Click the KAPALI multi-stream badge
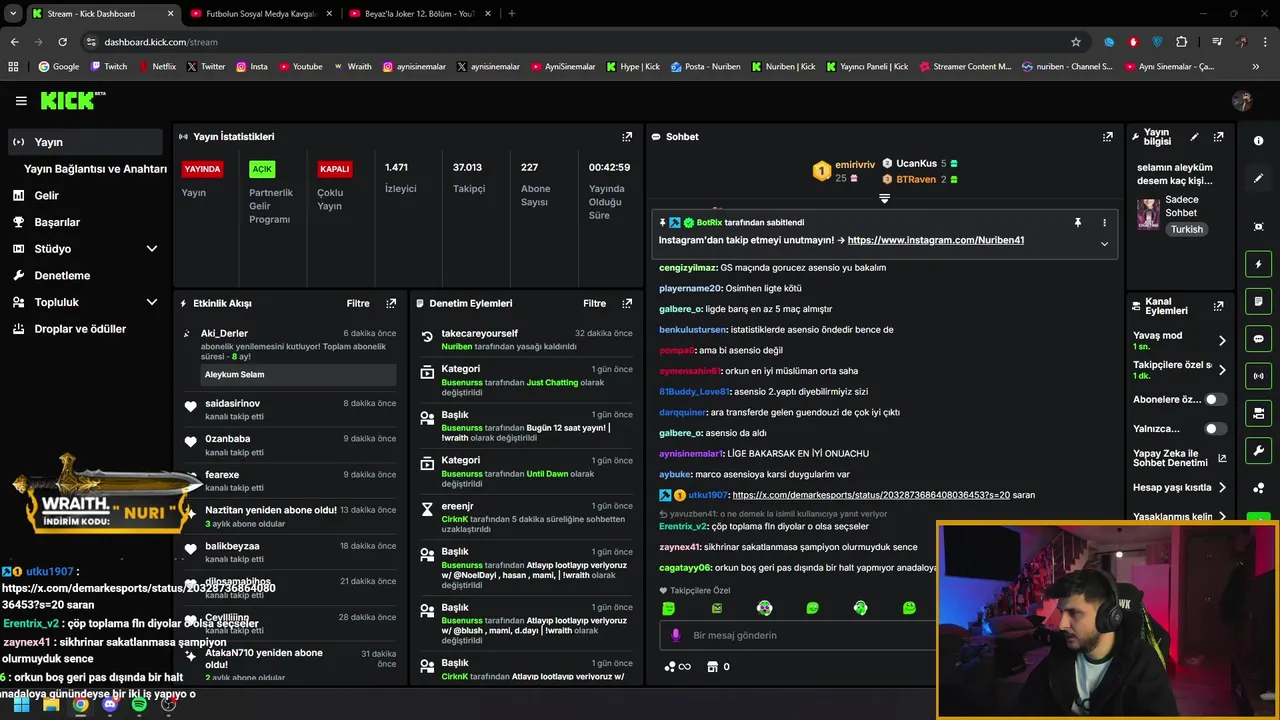This screenshot has width=1280, height=720. 334,169
